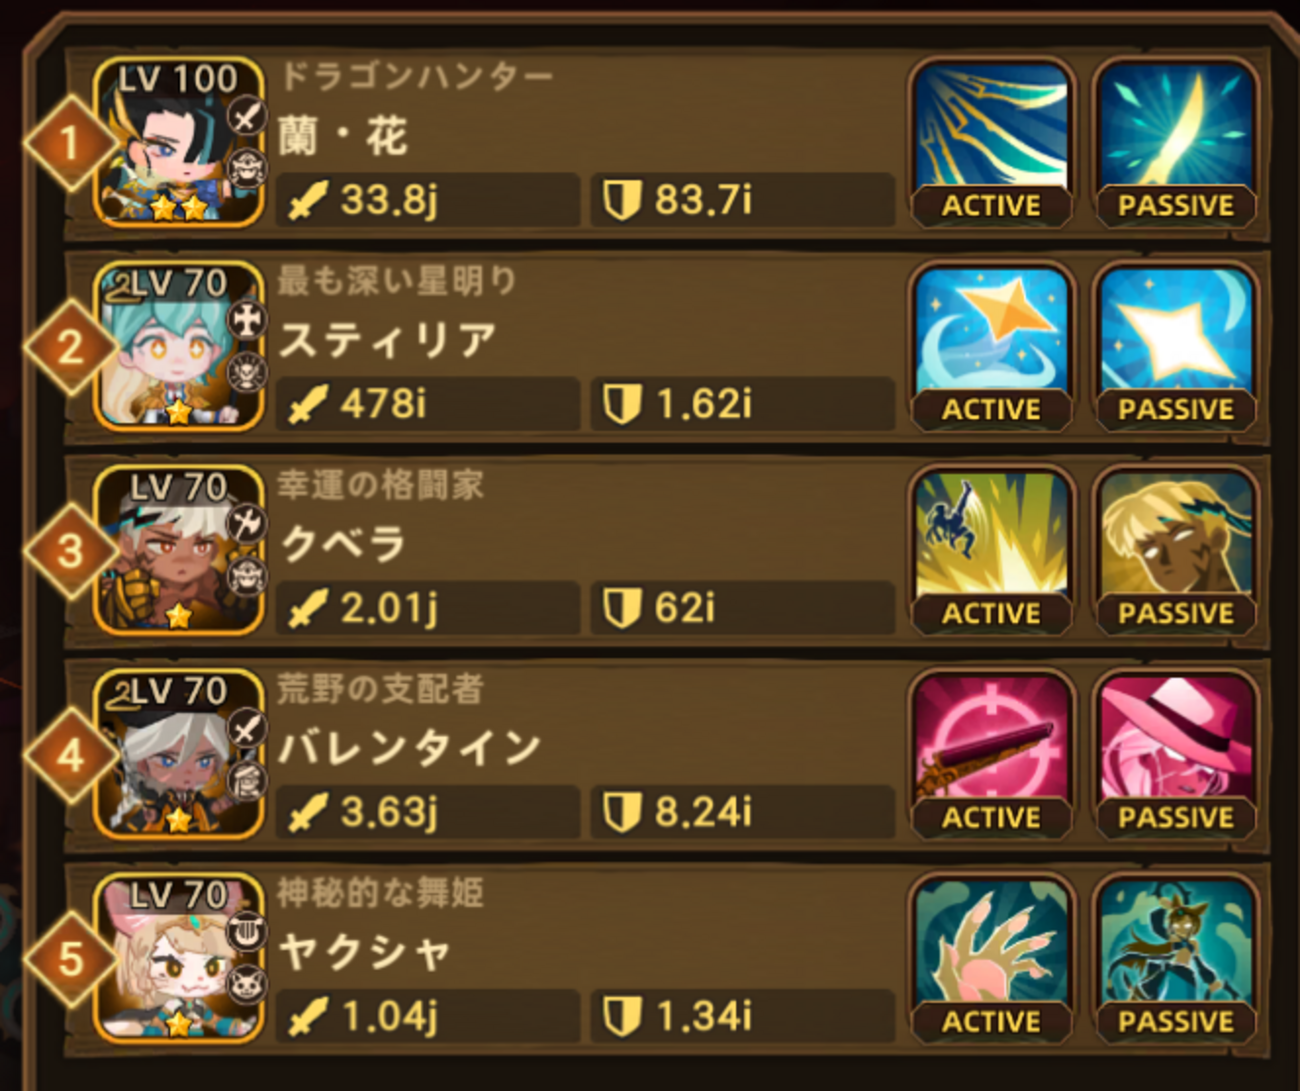View スティリア's PASSIVE skill icon
The width and height of the screenshot is (1300, 1091).
[1175, 347]
